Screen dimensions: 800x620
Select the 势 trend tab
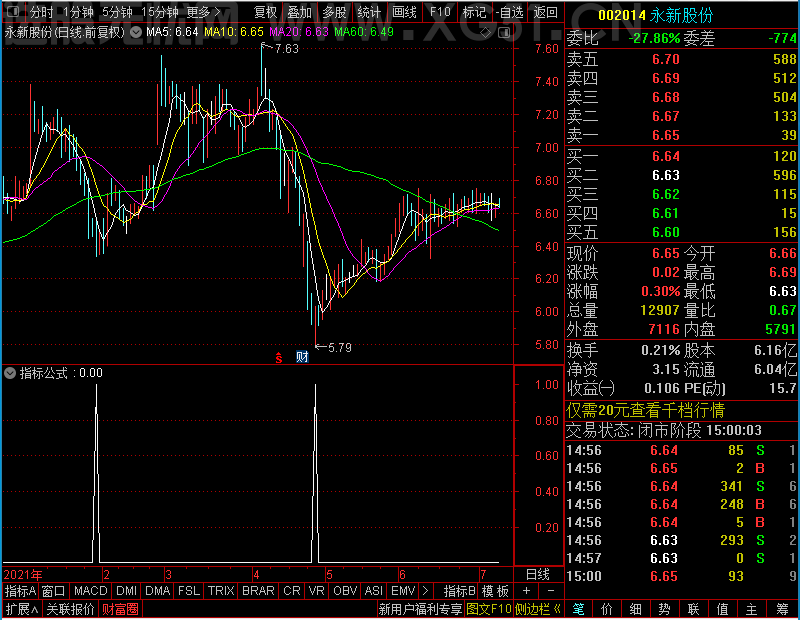(664, 609)
